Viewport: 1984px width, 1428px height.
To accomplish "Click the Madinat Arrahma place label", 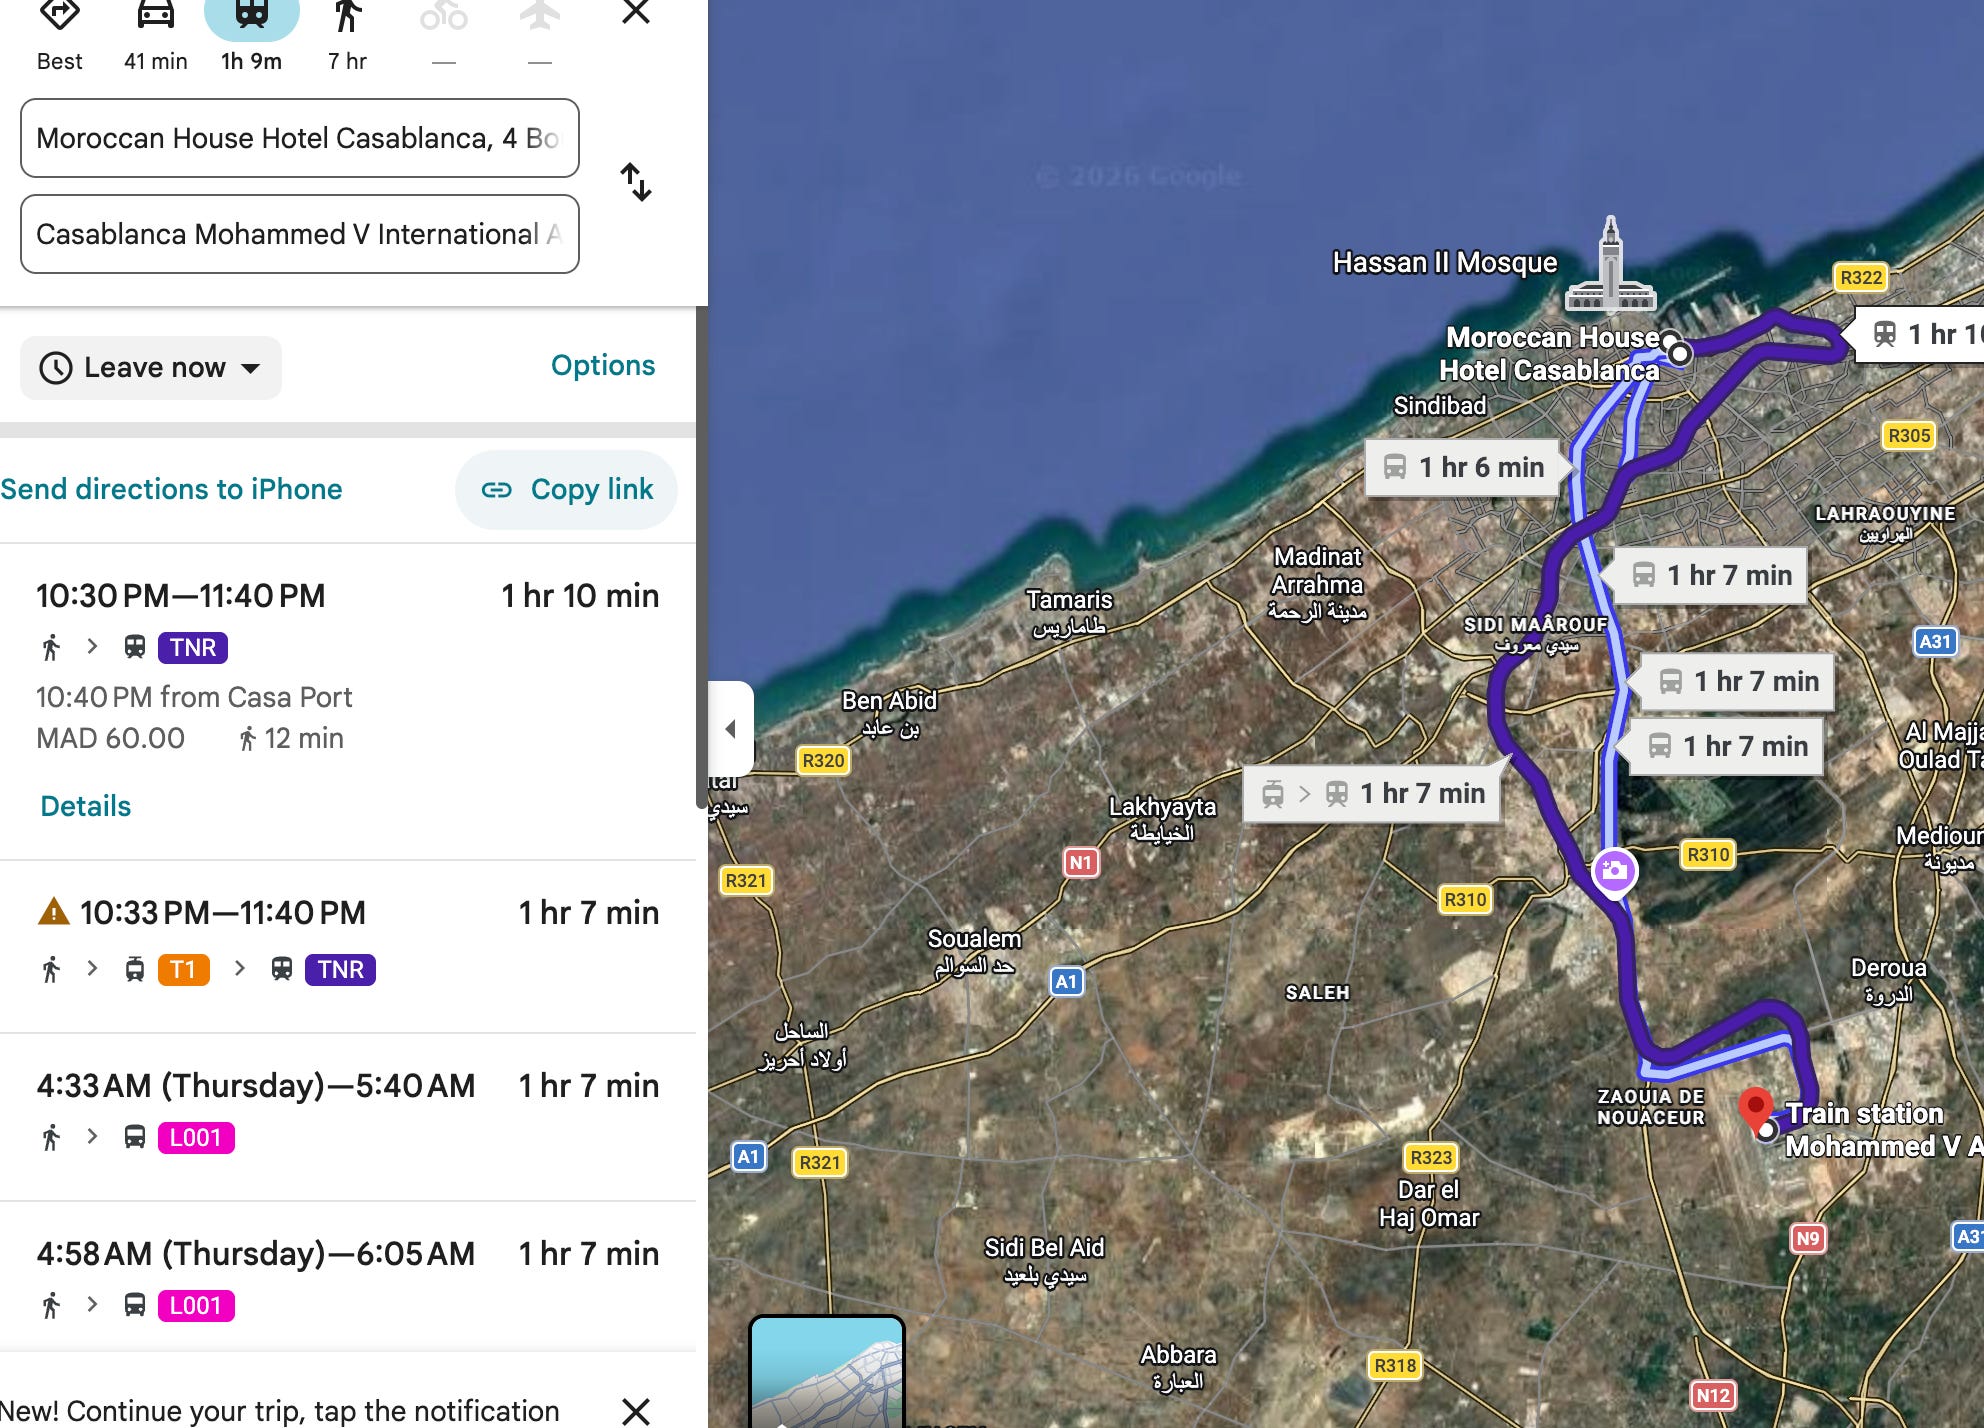I will 1318,584.
